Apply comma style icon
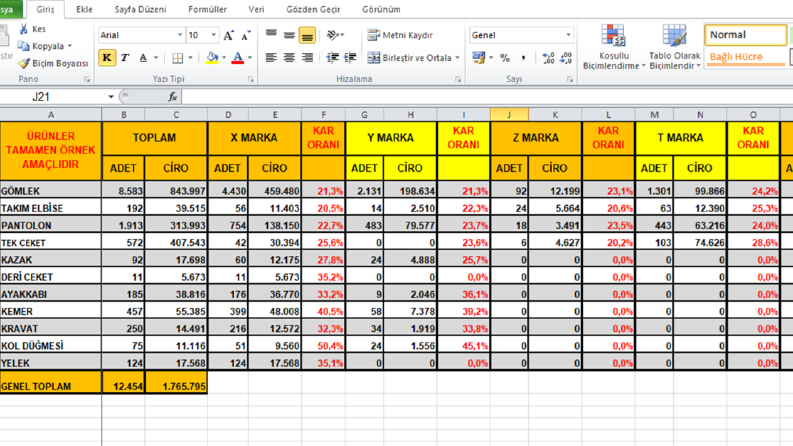 [x=523, y=58]
